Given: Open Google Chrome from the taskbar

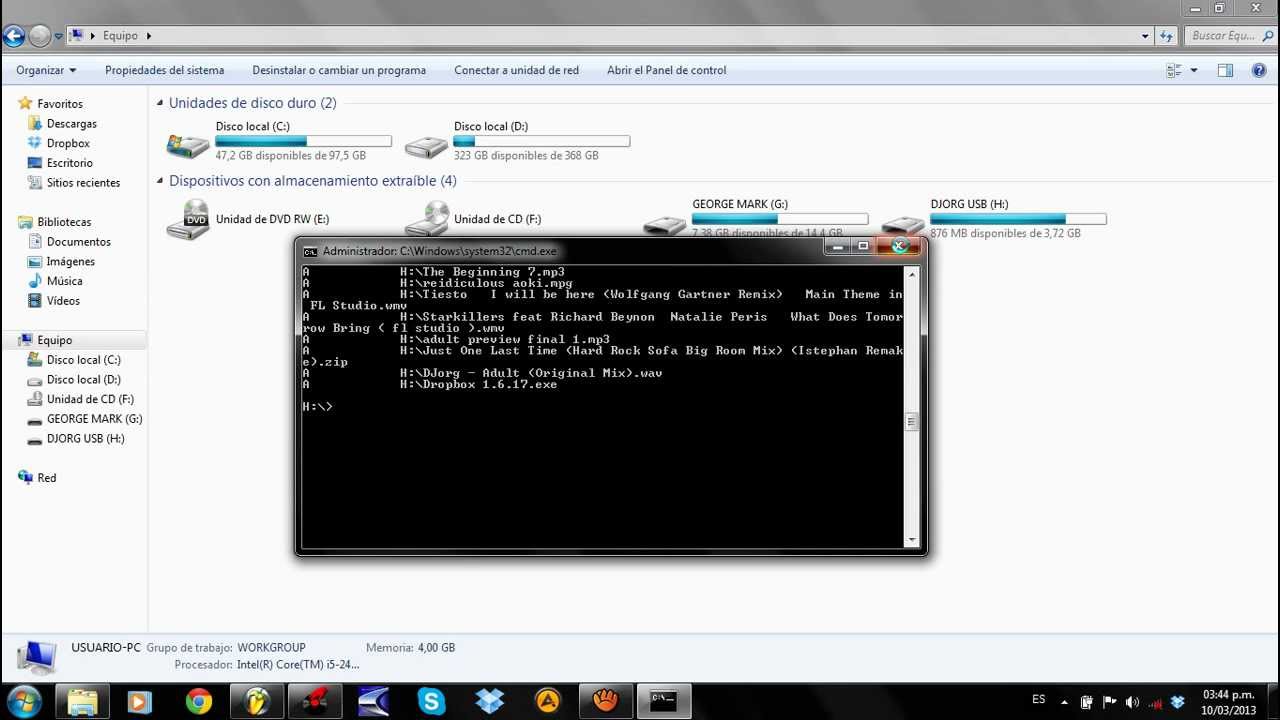Looking at the screenshot, I should pos(199,701).
